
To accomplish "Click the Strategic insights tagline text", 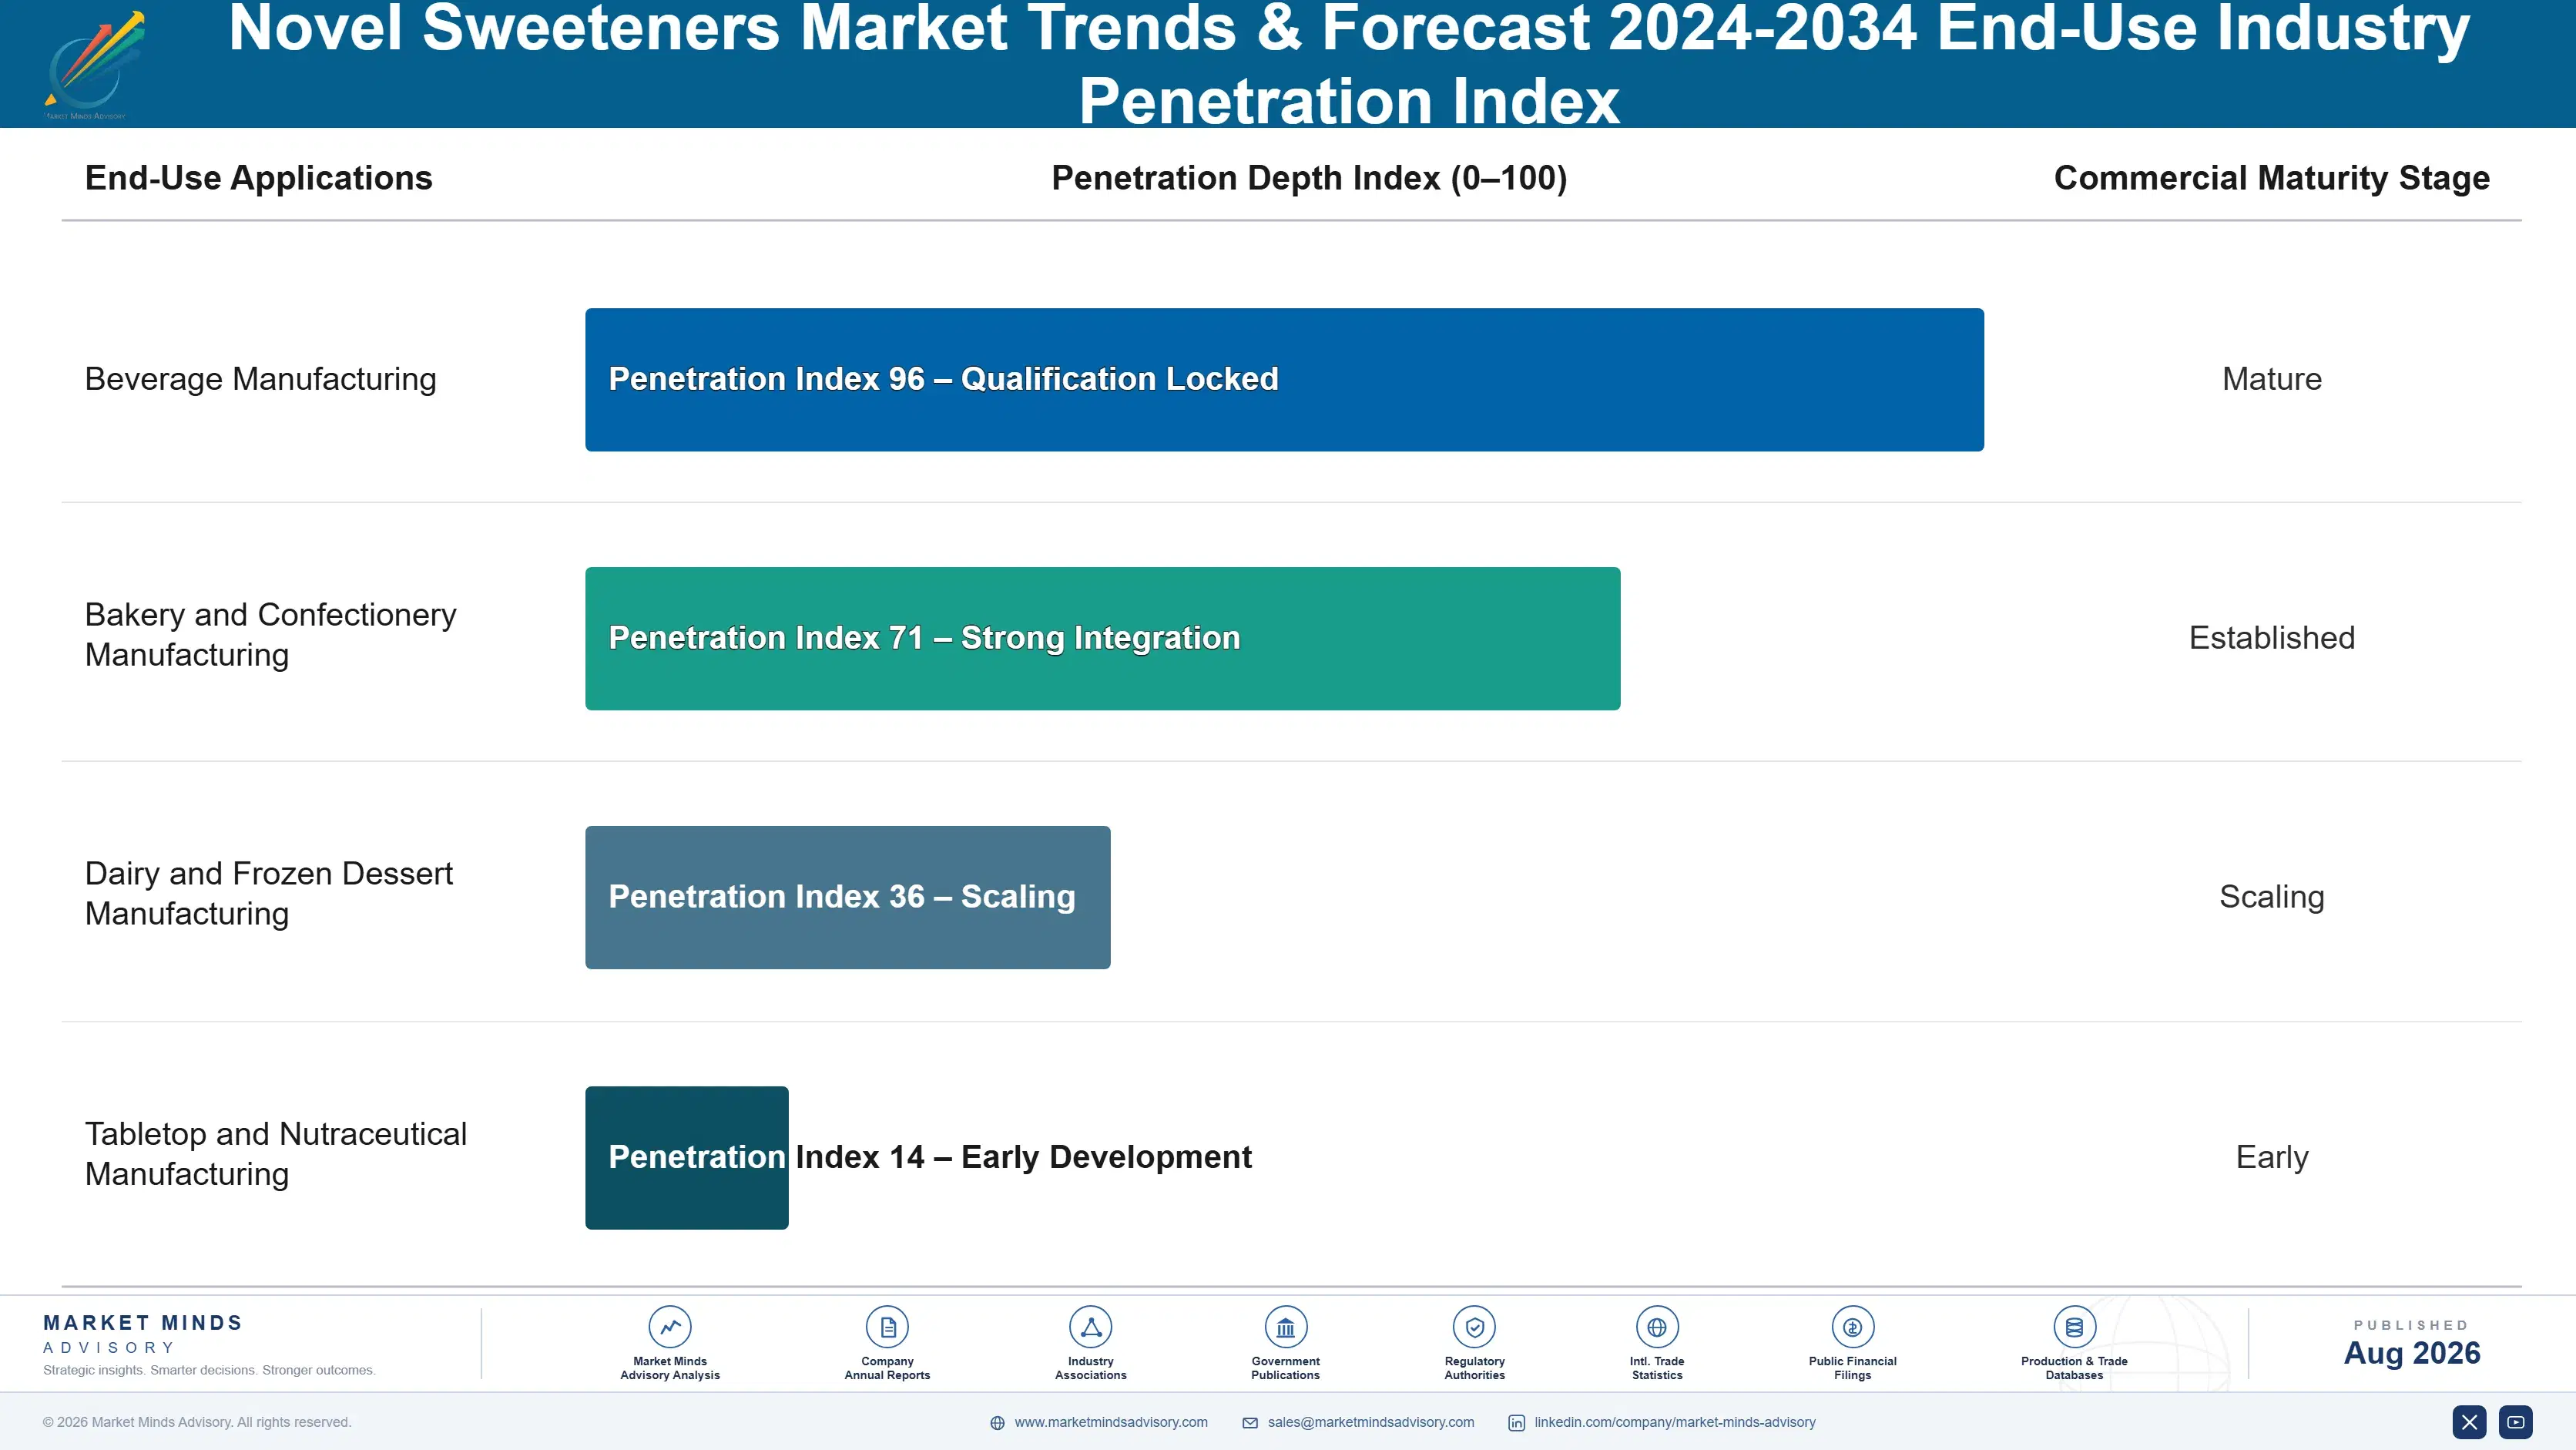I will (x=209, y=1370).
